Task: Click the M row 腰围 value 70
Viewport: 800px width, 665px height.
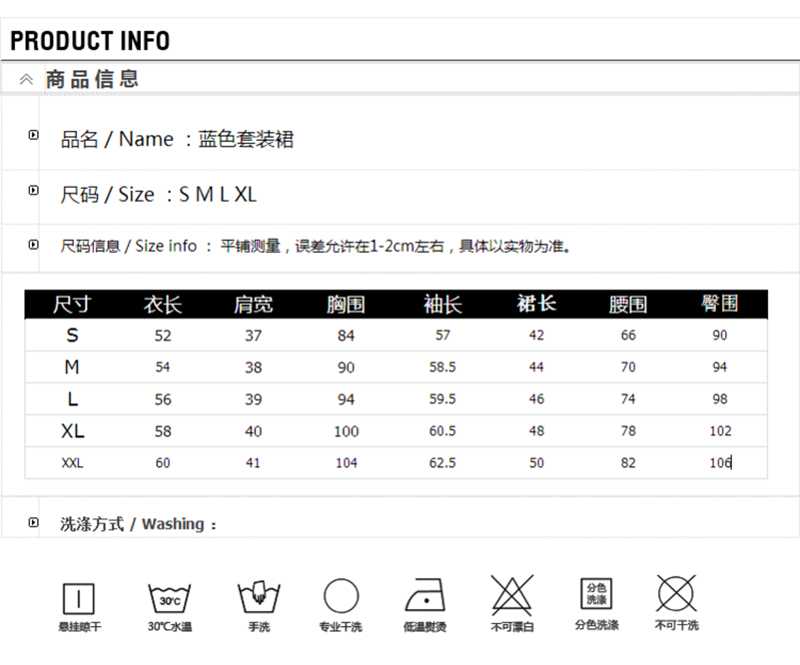Action: (628, 367)
